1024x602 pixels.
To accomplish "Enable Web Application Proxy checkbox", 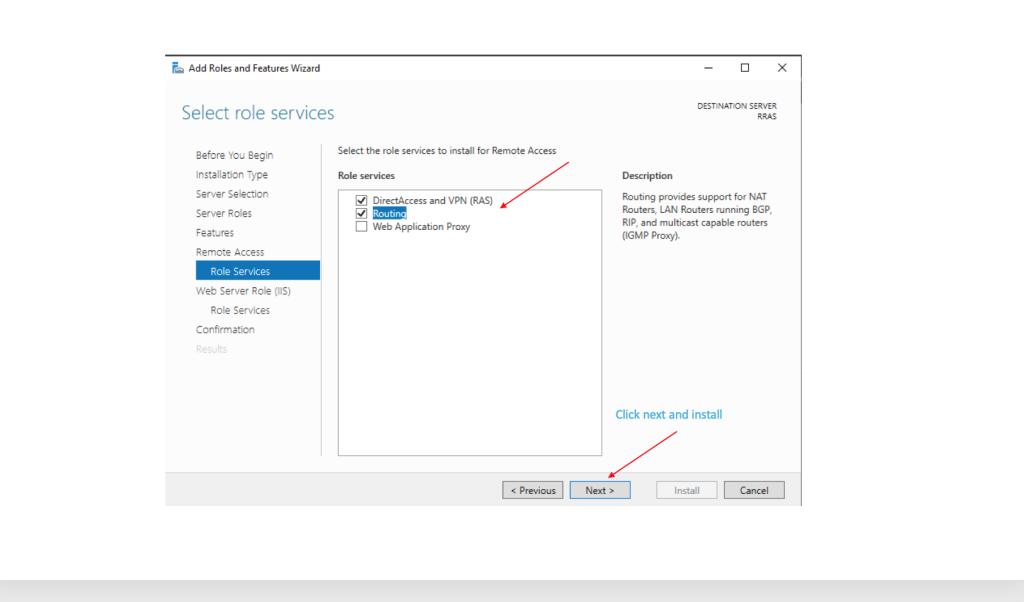I will point(362,227).
